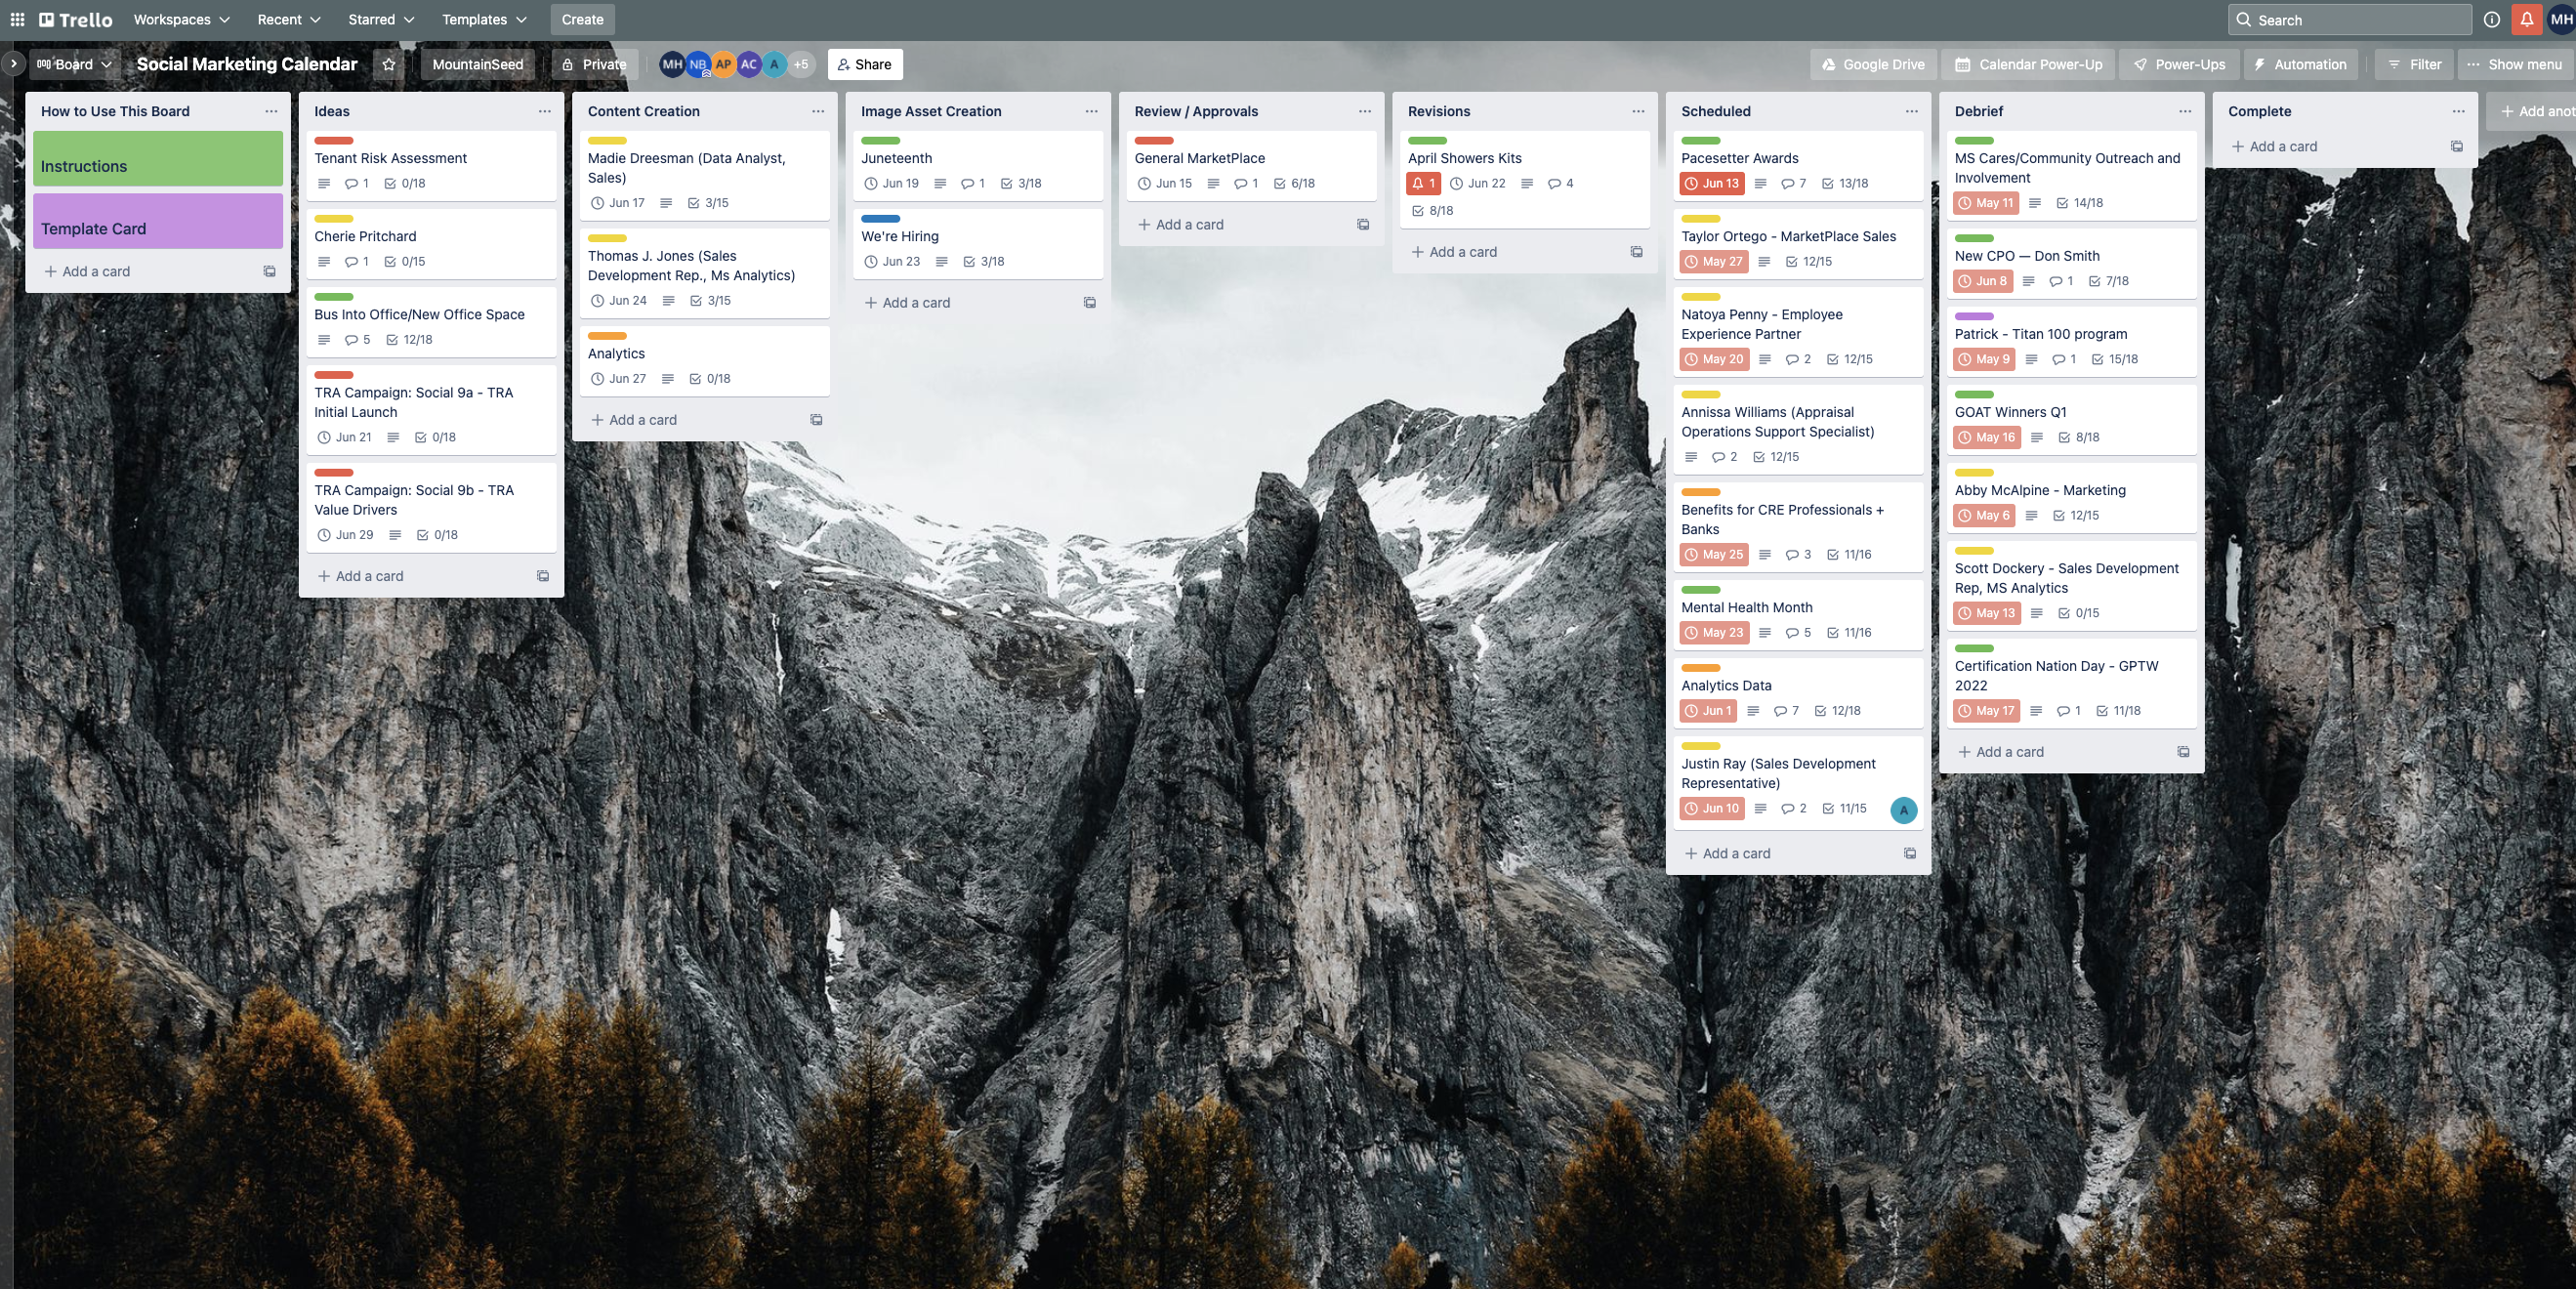The image size is (2576, 1289).
Task: Click the Share button
Action: pyautogui.click(x=864, y=64)
